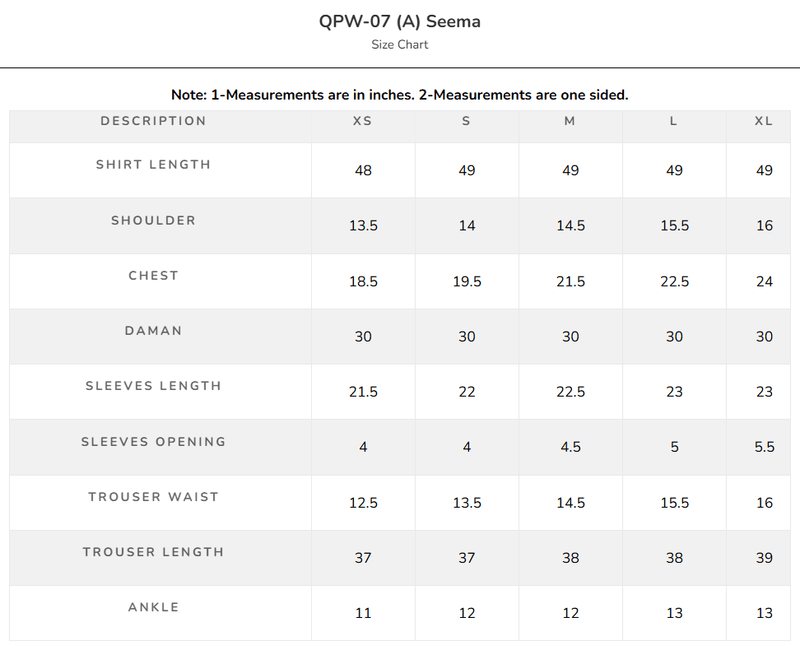Screen dimensions: 800x664
Task: Click the TROUSER LENGTH row label
Action: (x=154, y=552)
